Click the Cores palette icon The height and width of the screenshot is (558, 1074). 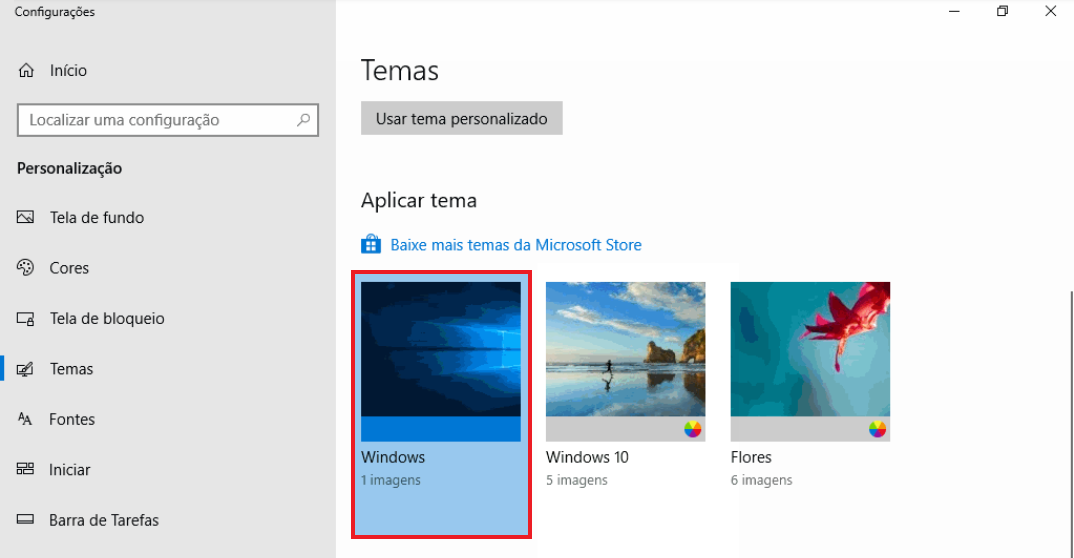(x=25, y=268)
